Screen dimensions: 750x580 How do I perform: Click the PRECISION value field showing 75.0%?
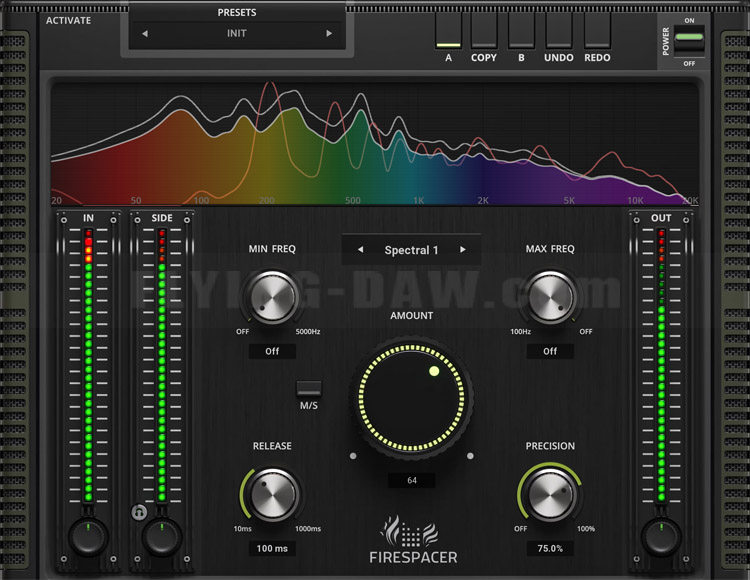(550, 548)
